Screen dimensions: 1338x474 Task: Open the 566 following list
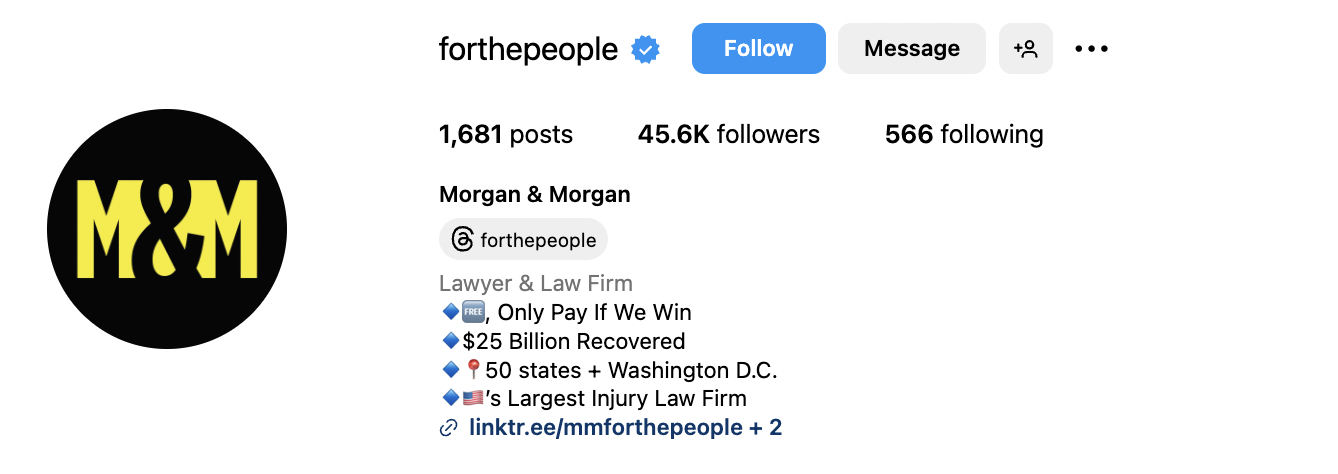[x=964, y=134]
